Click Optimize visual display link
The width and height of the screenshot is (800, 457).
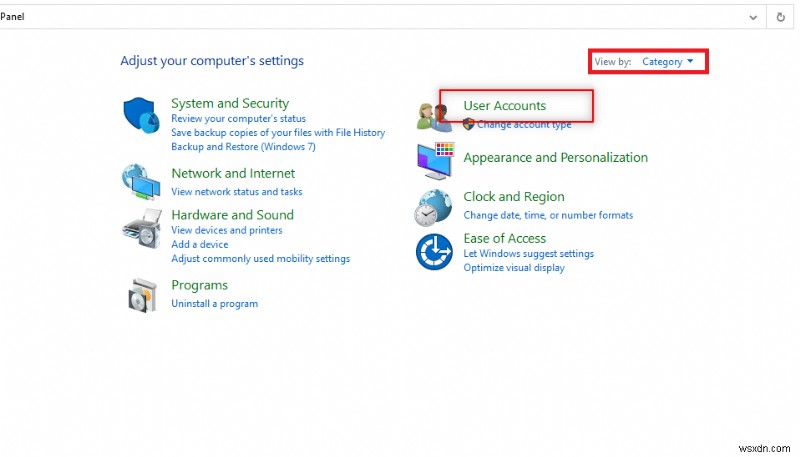tap(514, 268)
